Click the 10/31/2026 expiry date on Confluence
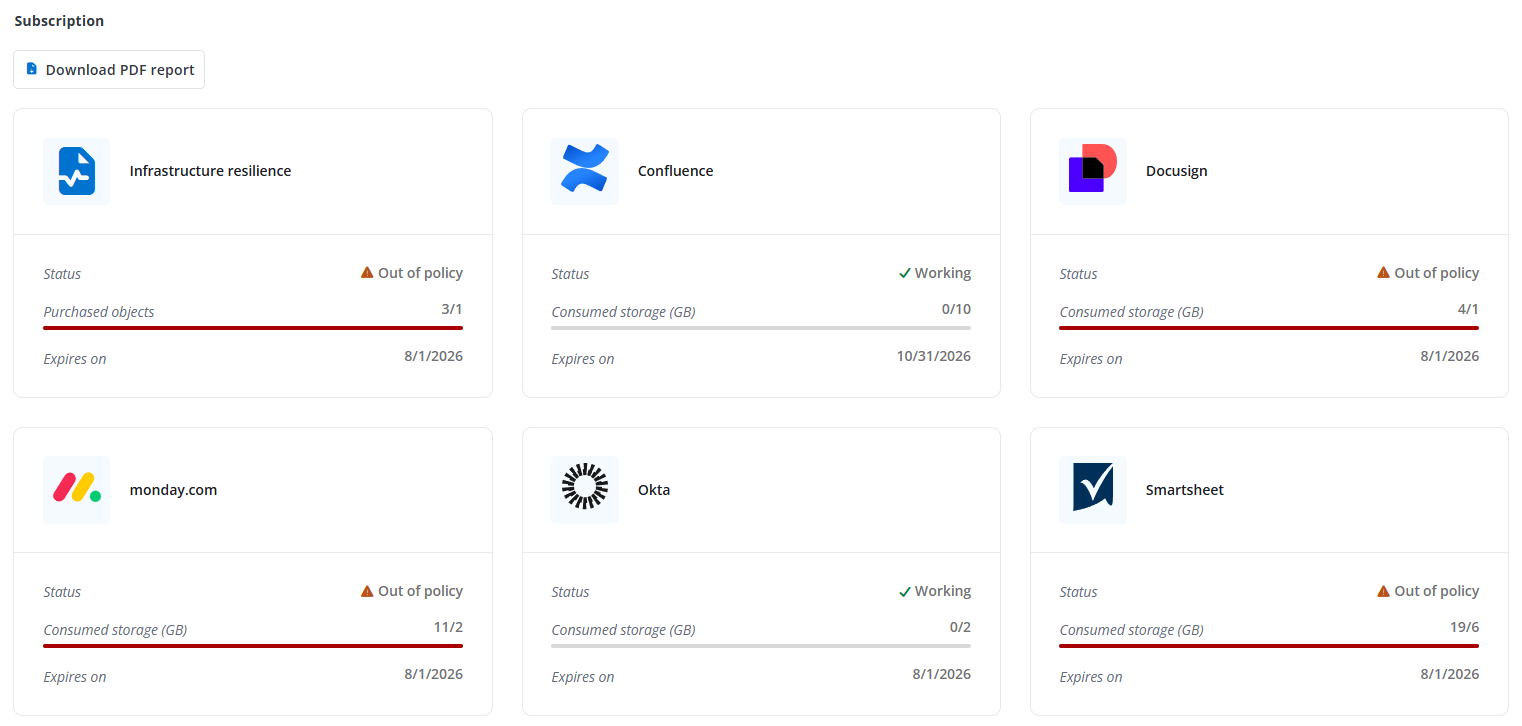 933,356
